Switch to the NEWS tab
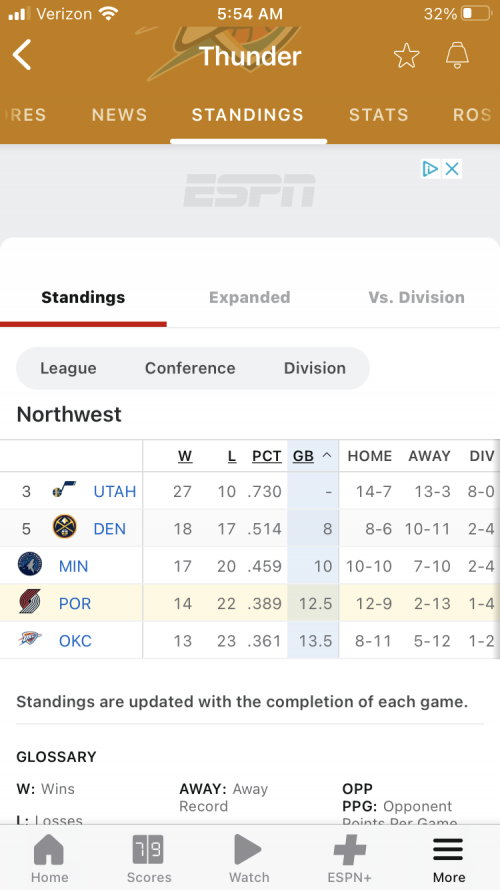Screen dimensions: 500x890 [120, 115]
